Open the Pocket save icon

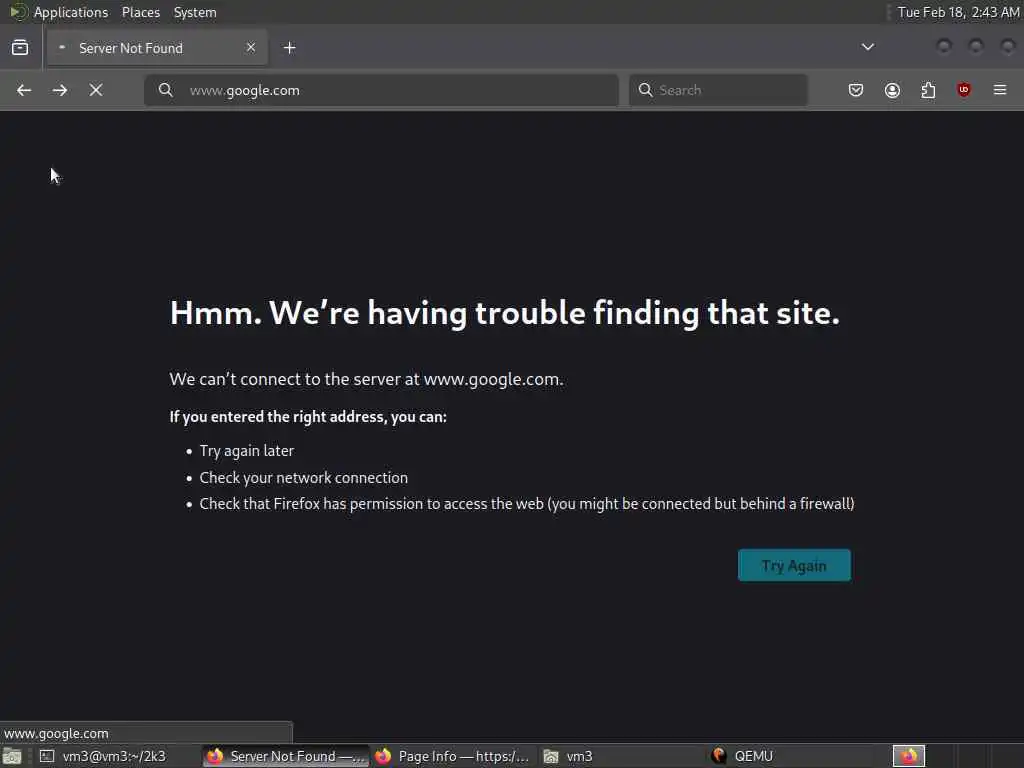856,90
